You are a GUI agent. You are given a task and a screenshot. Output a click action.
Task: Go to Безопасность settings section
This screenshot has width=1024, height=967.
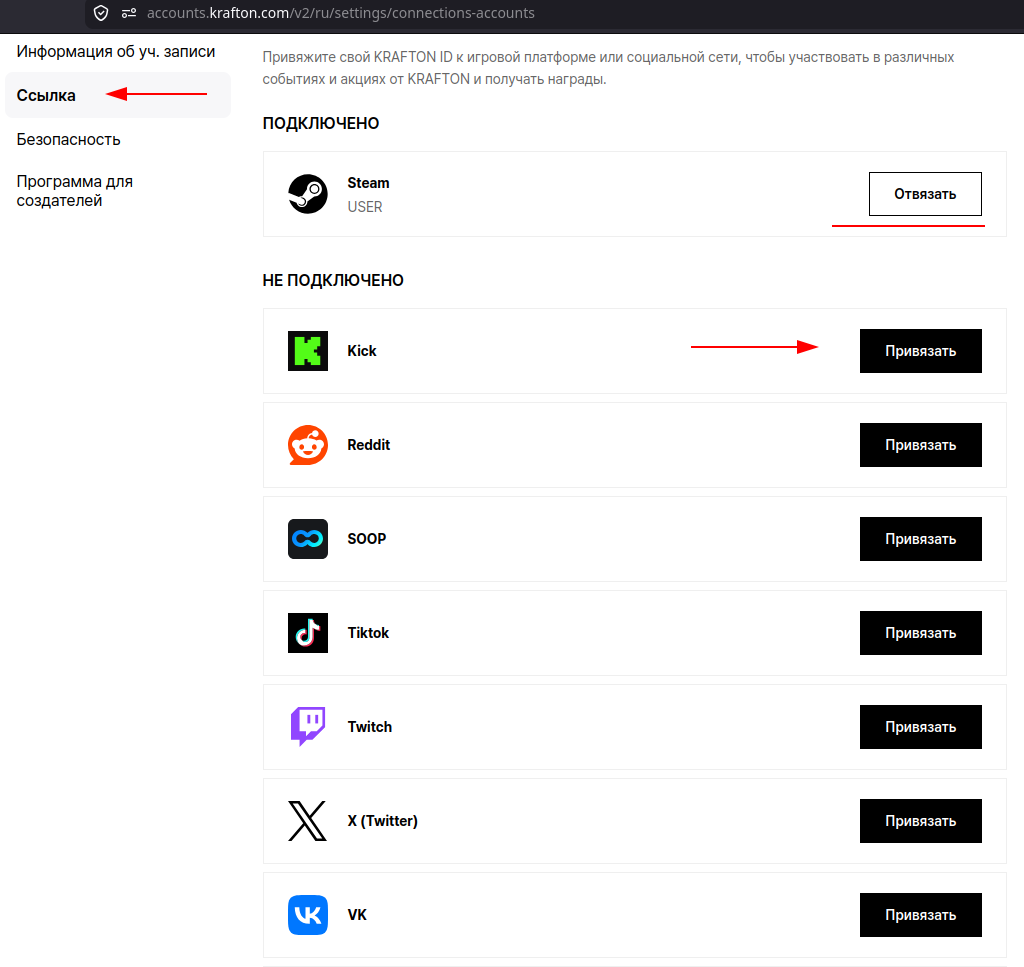[69, 139]
